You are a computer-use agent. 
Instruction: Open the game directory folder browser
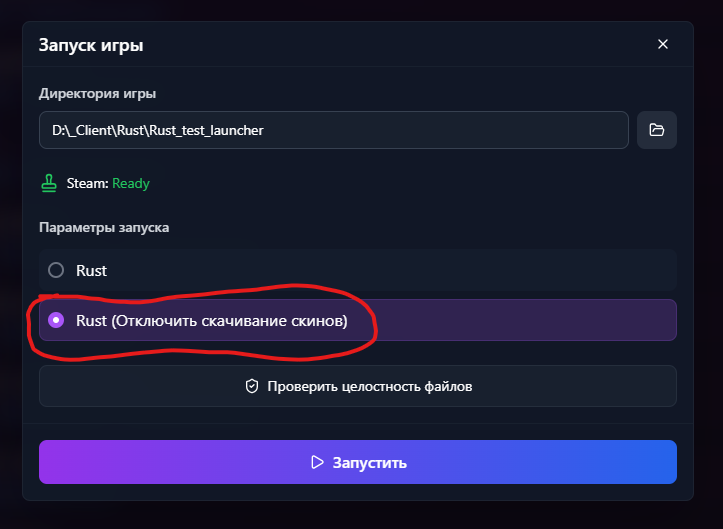pos(657,130)
